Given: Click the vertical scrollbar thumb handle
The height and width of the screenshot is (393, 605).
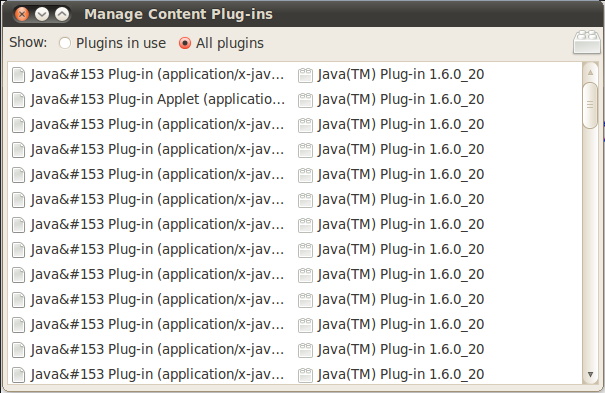Looking at the screenshot, I should [x=590, y=105].
